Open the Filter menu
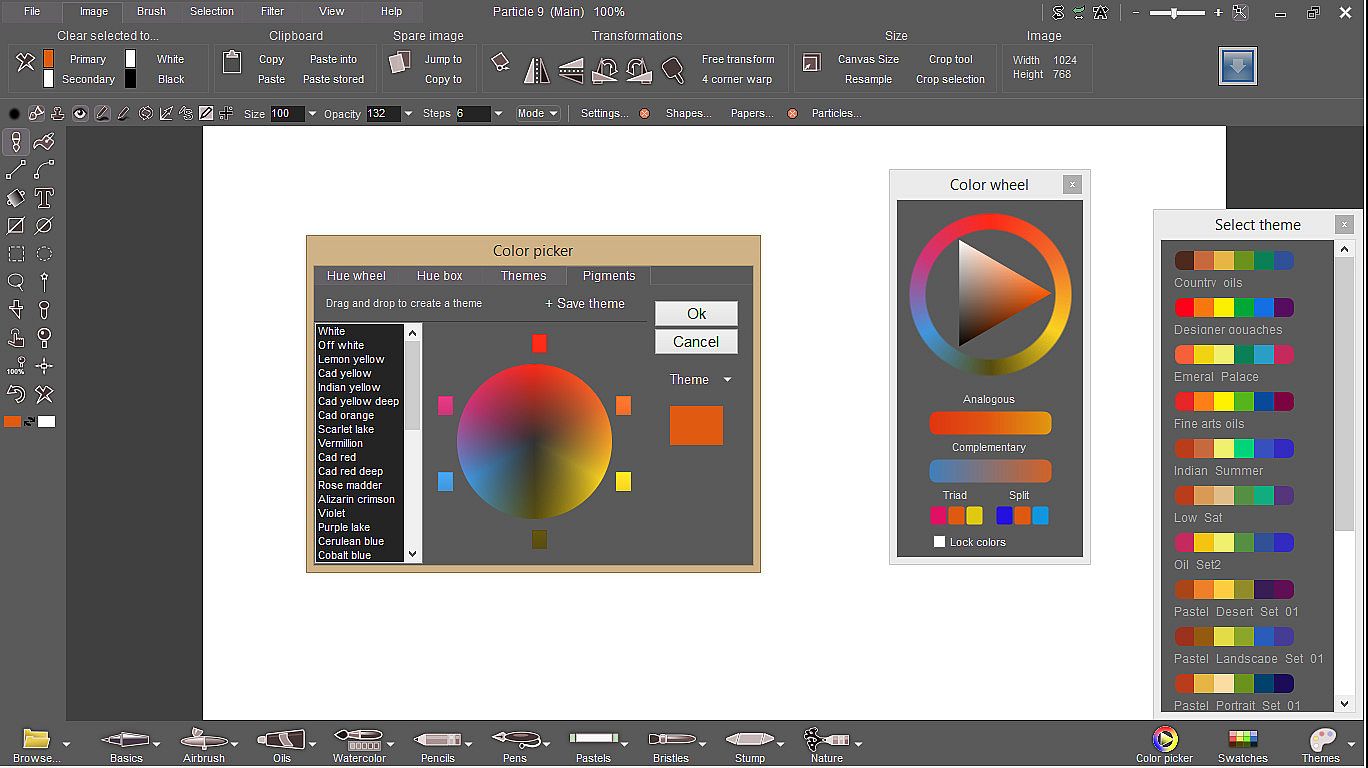1368x768 pixels. pyautogui.click(x=272, y=12)
